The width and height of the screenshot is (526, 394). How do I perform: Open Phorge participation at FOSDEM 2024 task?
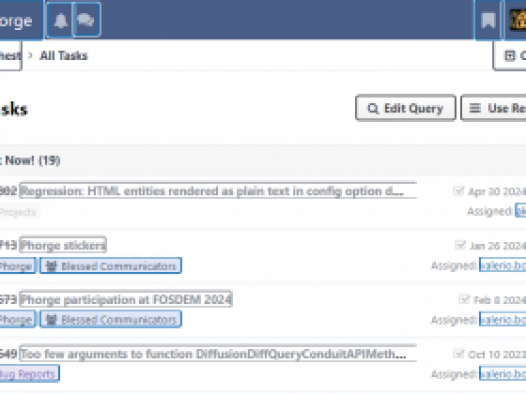pos(126,299)
